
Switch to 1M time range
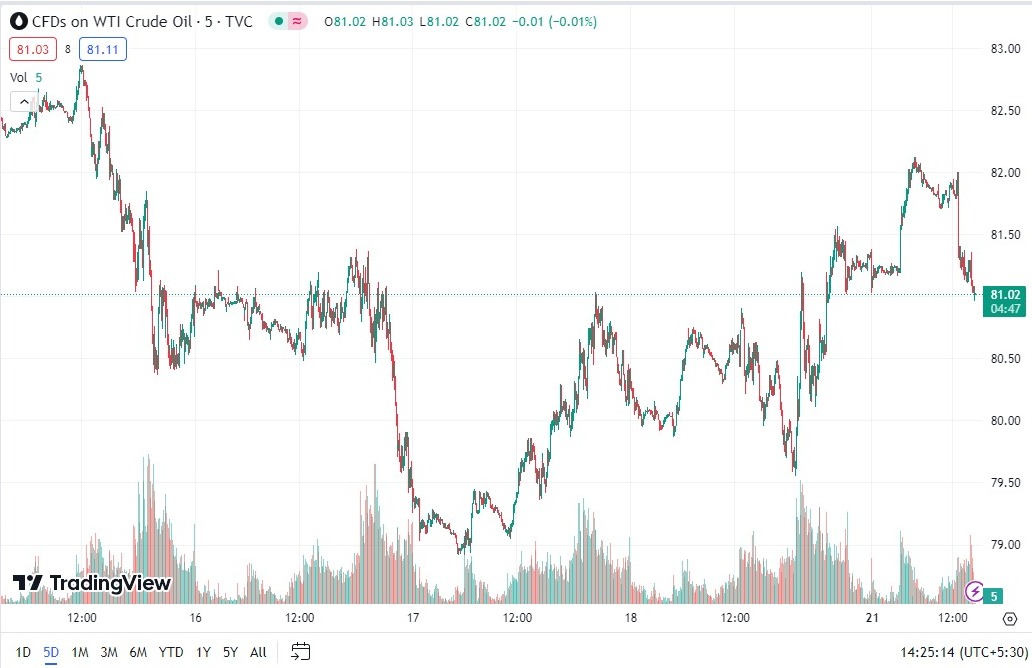pos(80,652)
